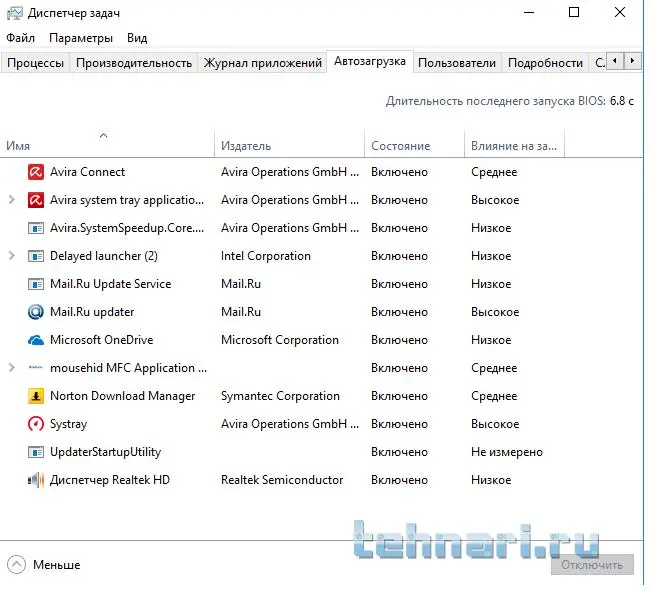652x591 pixels.
Task: Click the mousehid MFC Application icon
Action: (x=36, y=368)
